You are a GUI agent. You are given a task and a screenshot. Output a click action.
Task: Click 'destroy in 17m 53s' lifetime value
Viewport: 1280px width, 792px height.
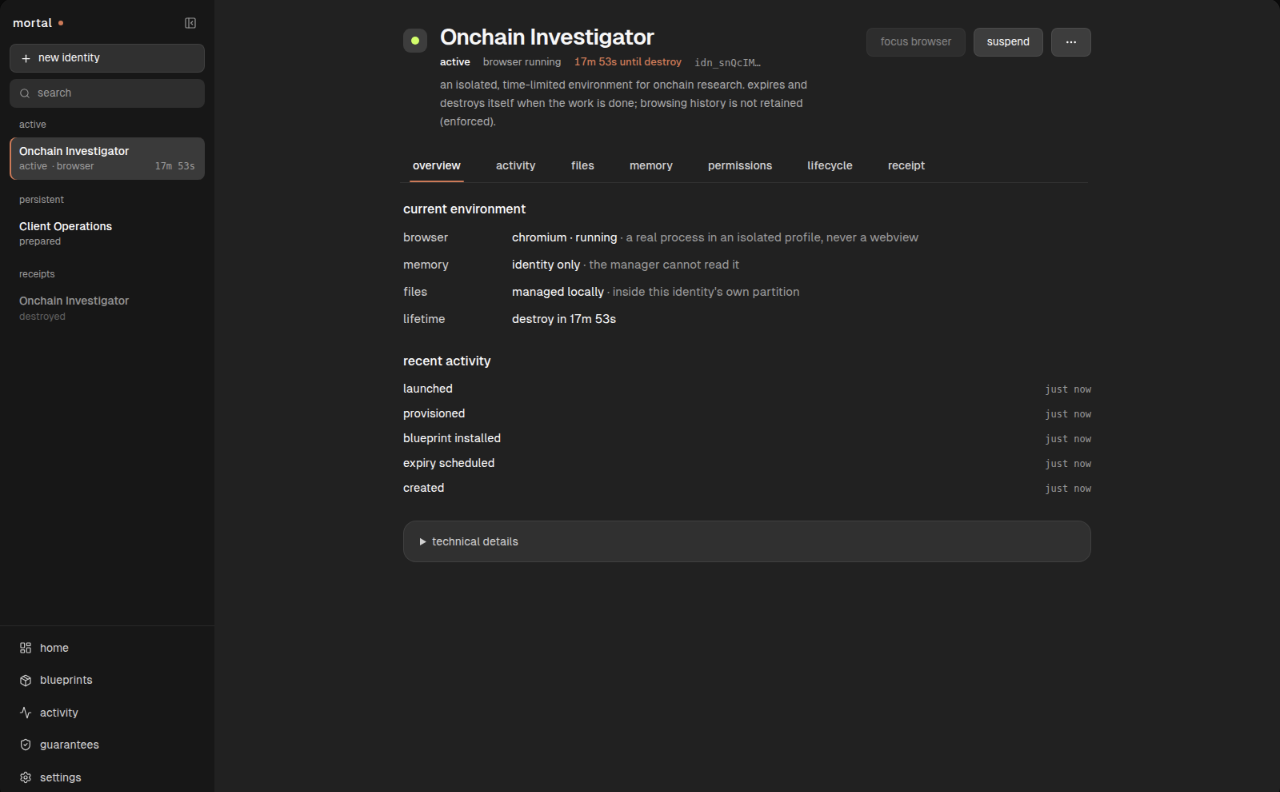coord(564,319)
